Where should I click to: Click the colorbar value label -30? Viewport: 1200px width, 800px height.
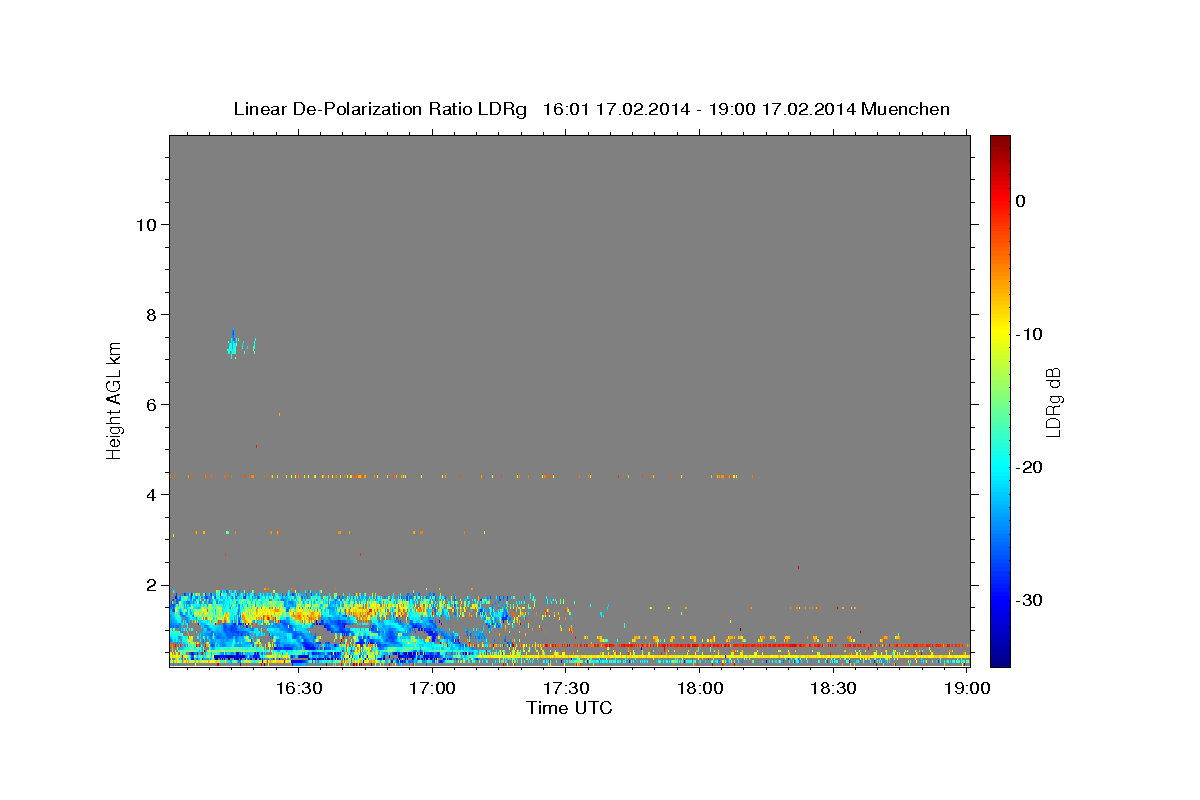pos(1030,600)
